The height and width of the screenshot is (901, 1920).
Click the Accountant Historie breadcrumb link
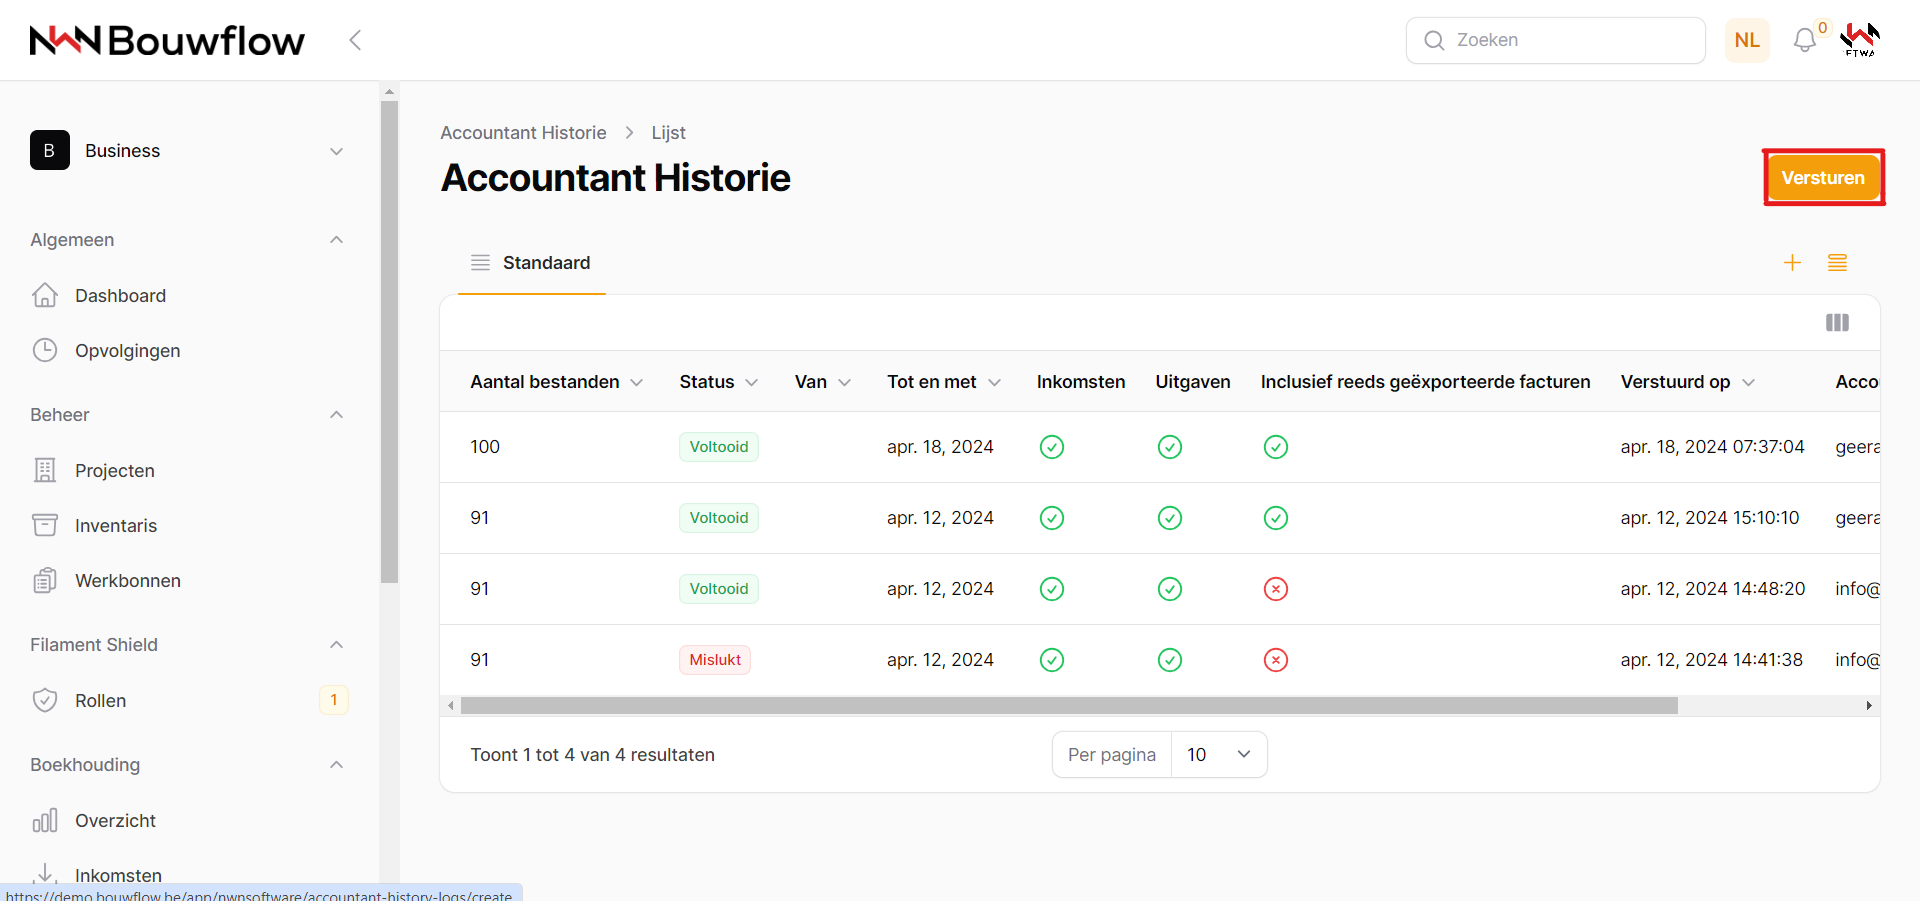point(523,133)
